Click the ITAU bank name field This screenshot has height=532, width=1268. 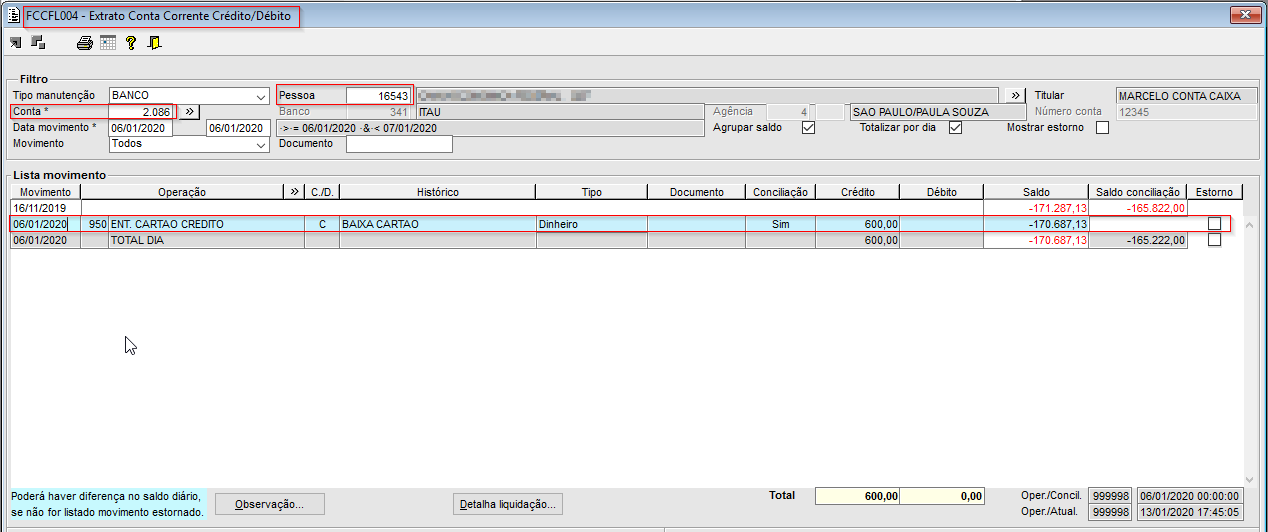point(560,112)
